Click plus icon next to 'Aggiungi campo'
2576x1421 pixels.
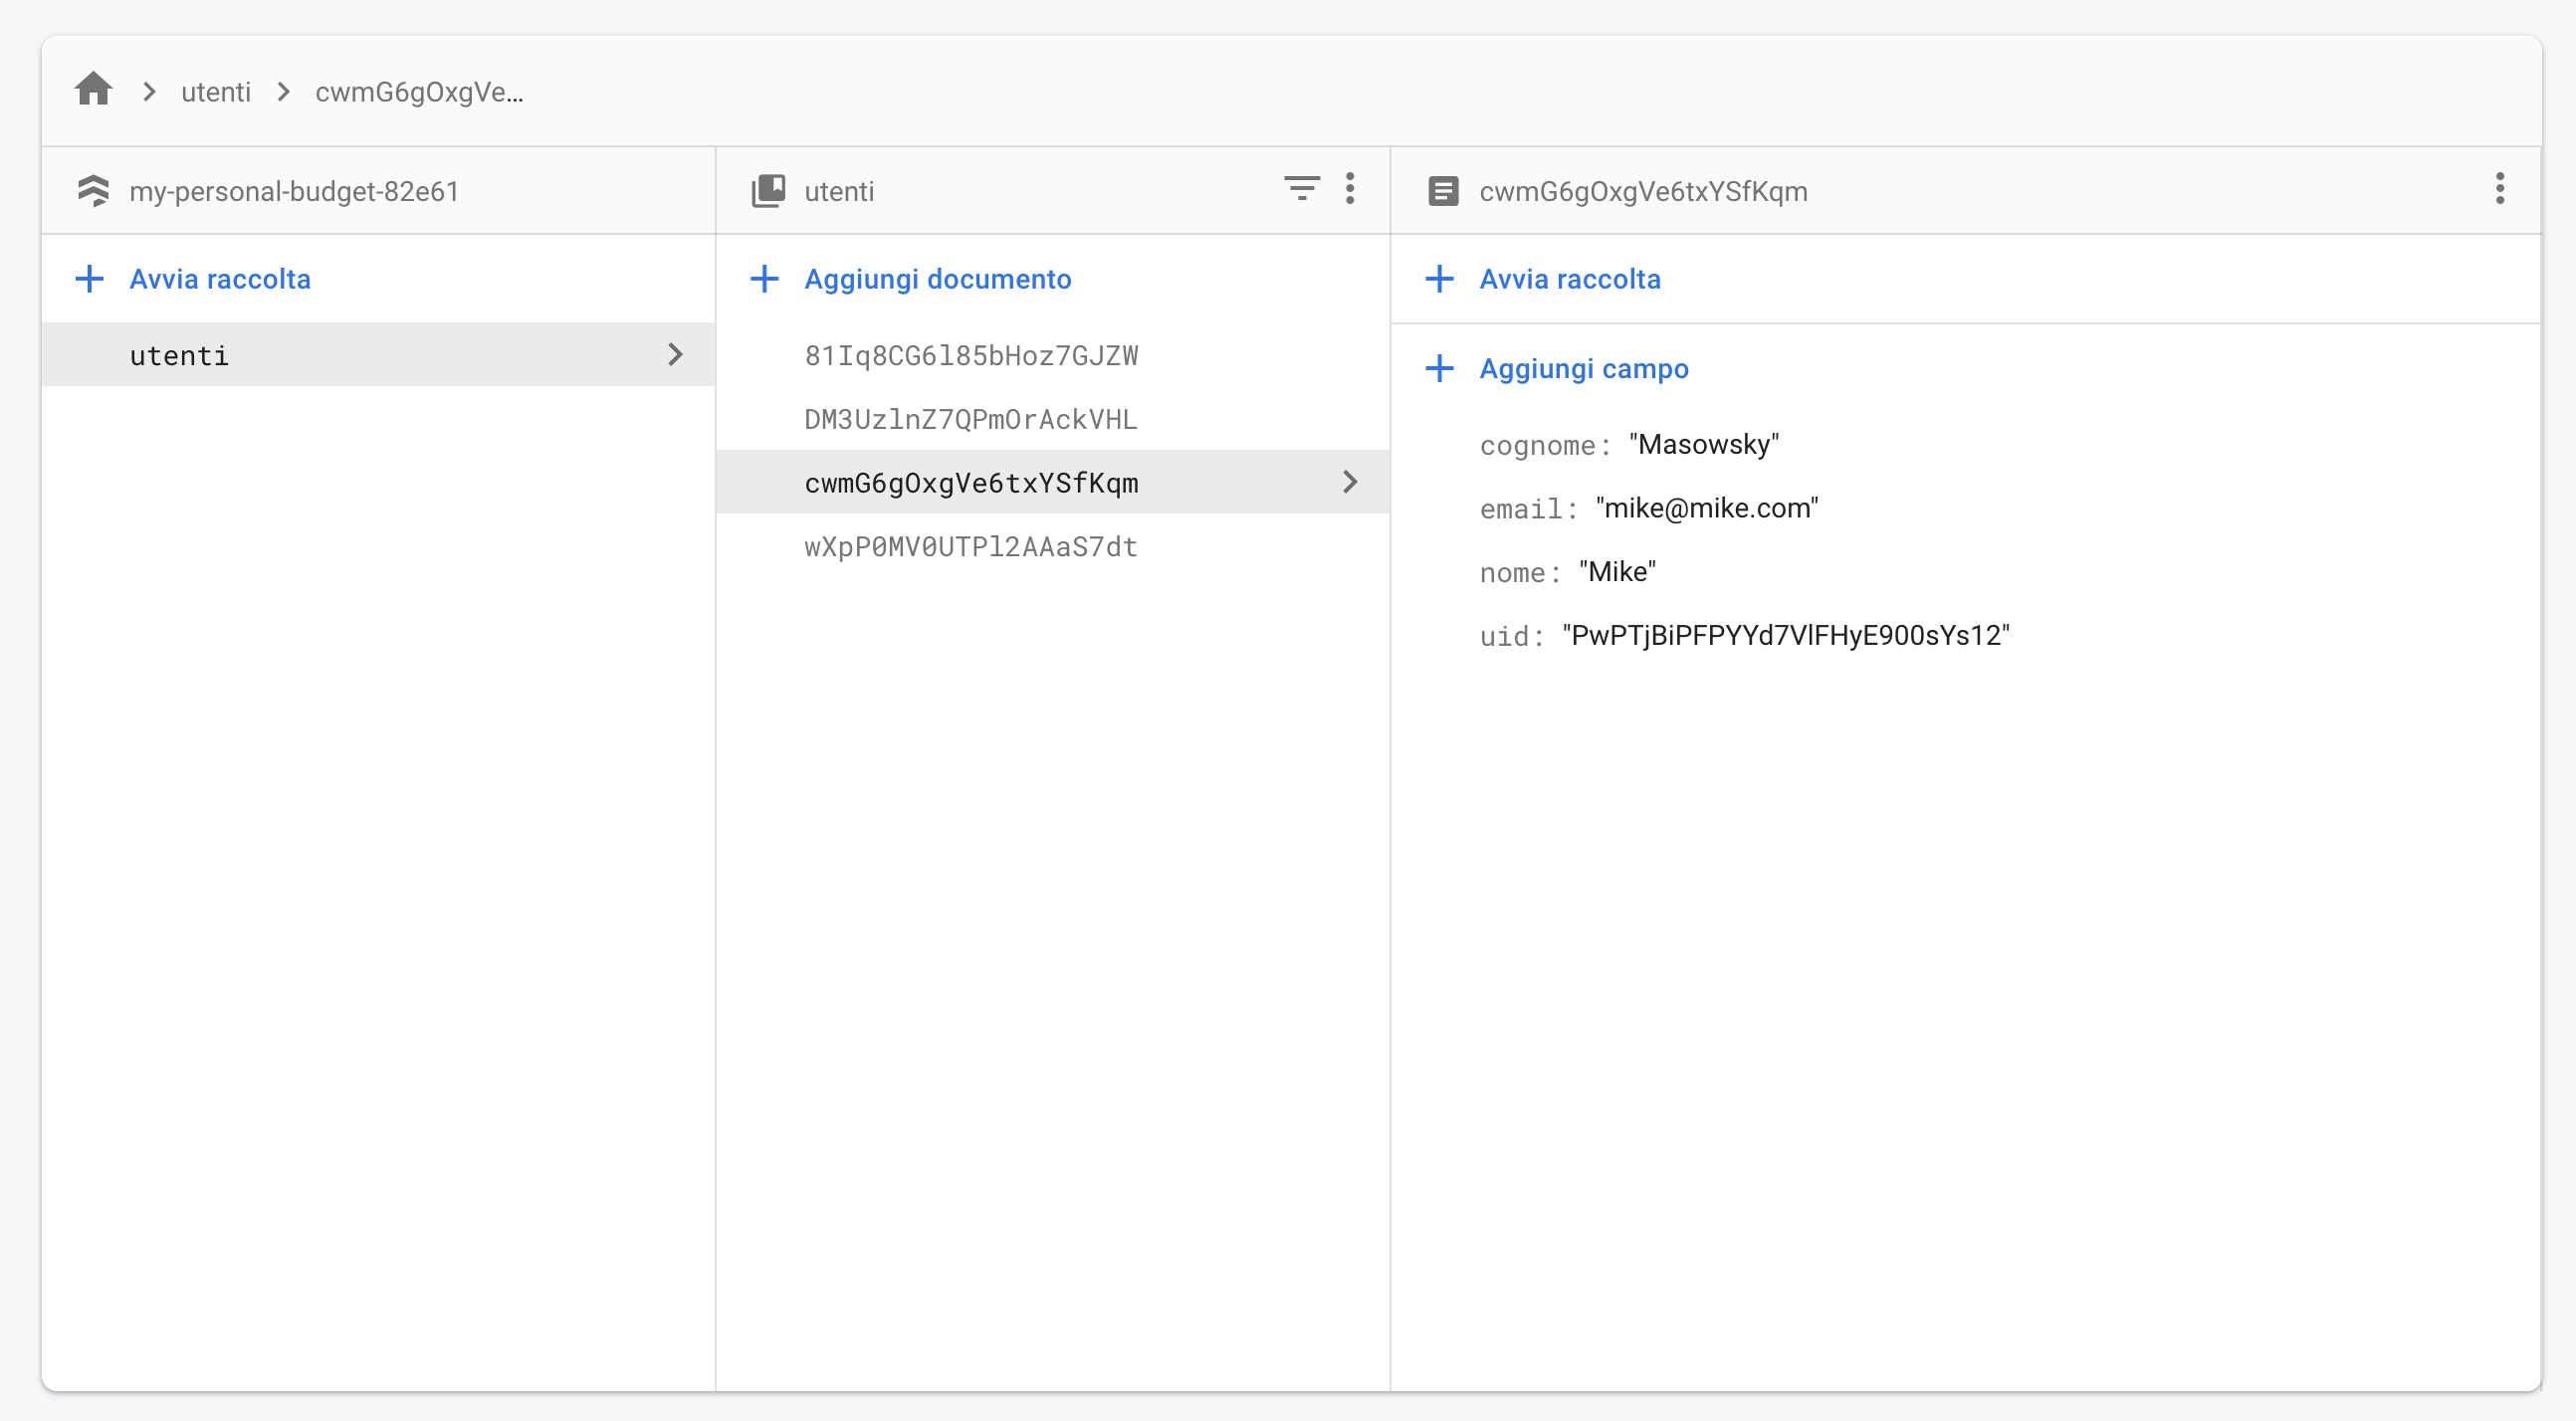coord(1439,368)
